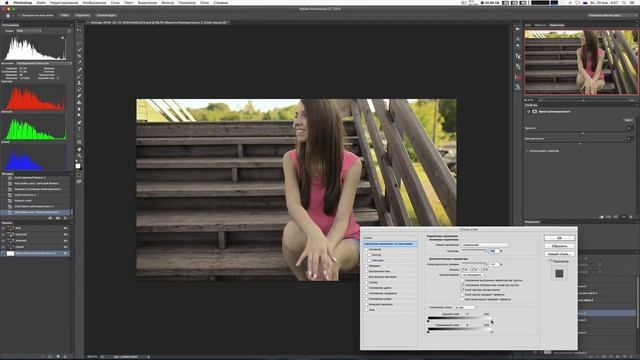Toggle Quick Mask mode icon
The width and height of the screenshot is (640, 360).
pos(79,175)
